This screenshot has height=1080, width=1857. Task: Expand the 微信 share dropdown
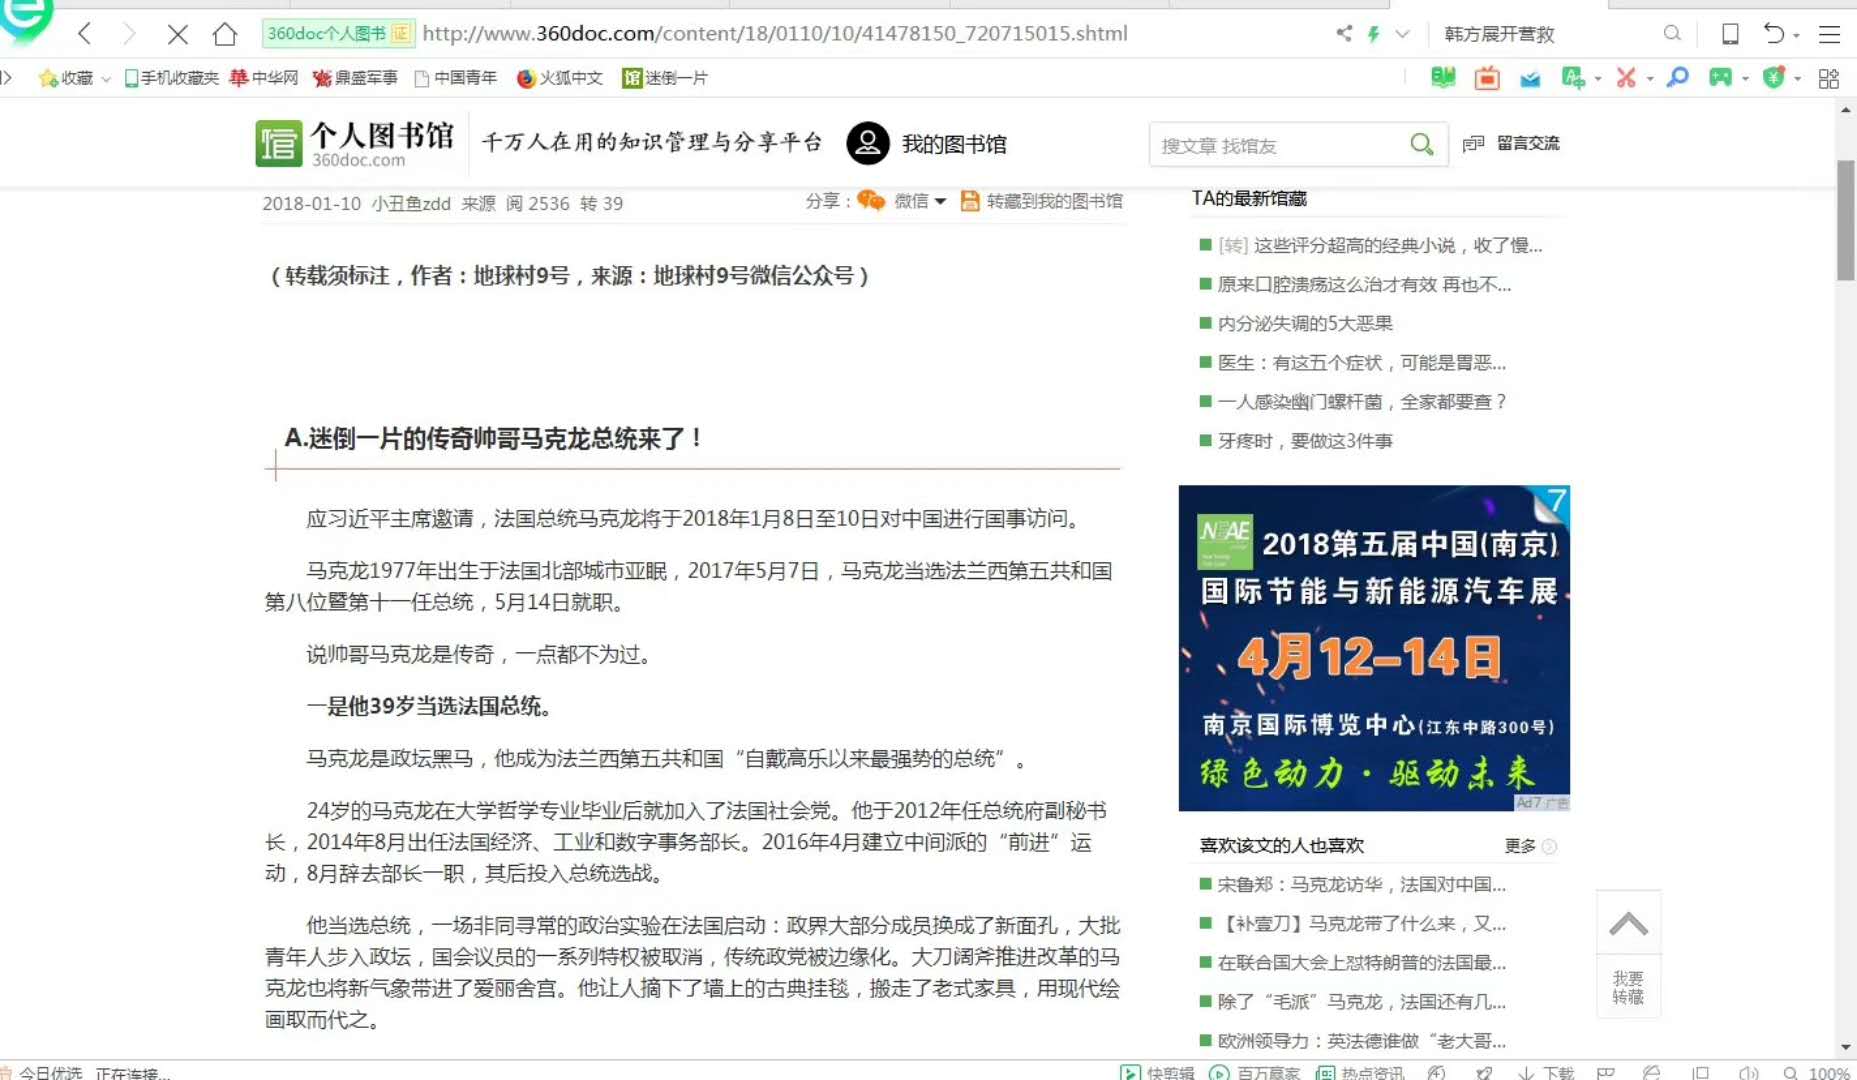pyautogui.click(x=940, y=202)
